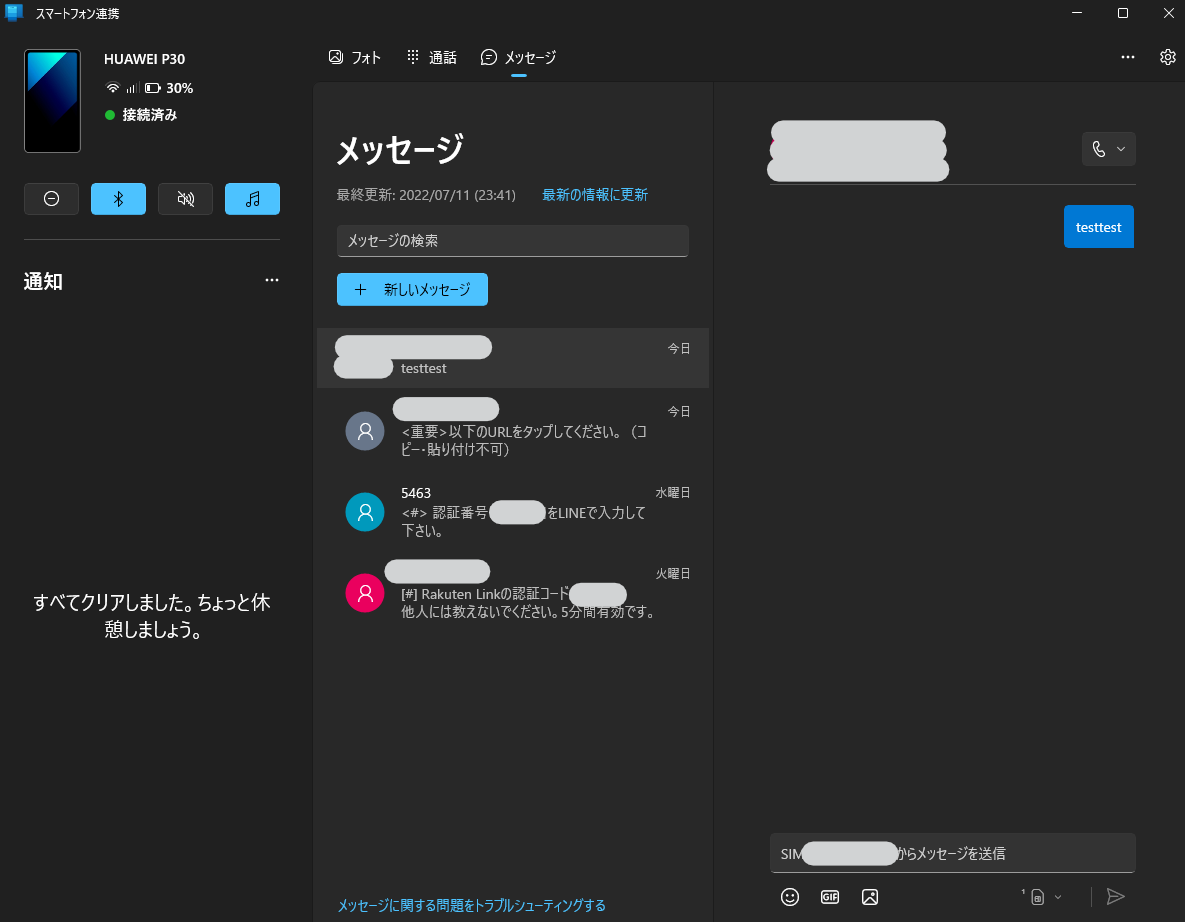Create a new message with 新しいメッセージ

pyautogui.click(x=412, y=289)
